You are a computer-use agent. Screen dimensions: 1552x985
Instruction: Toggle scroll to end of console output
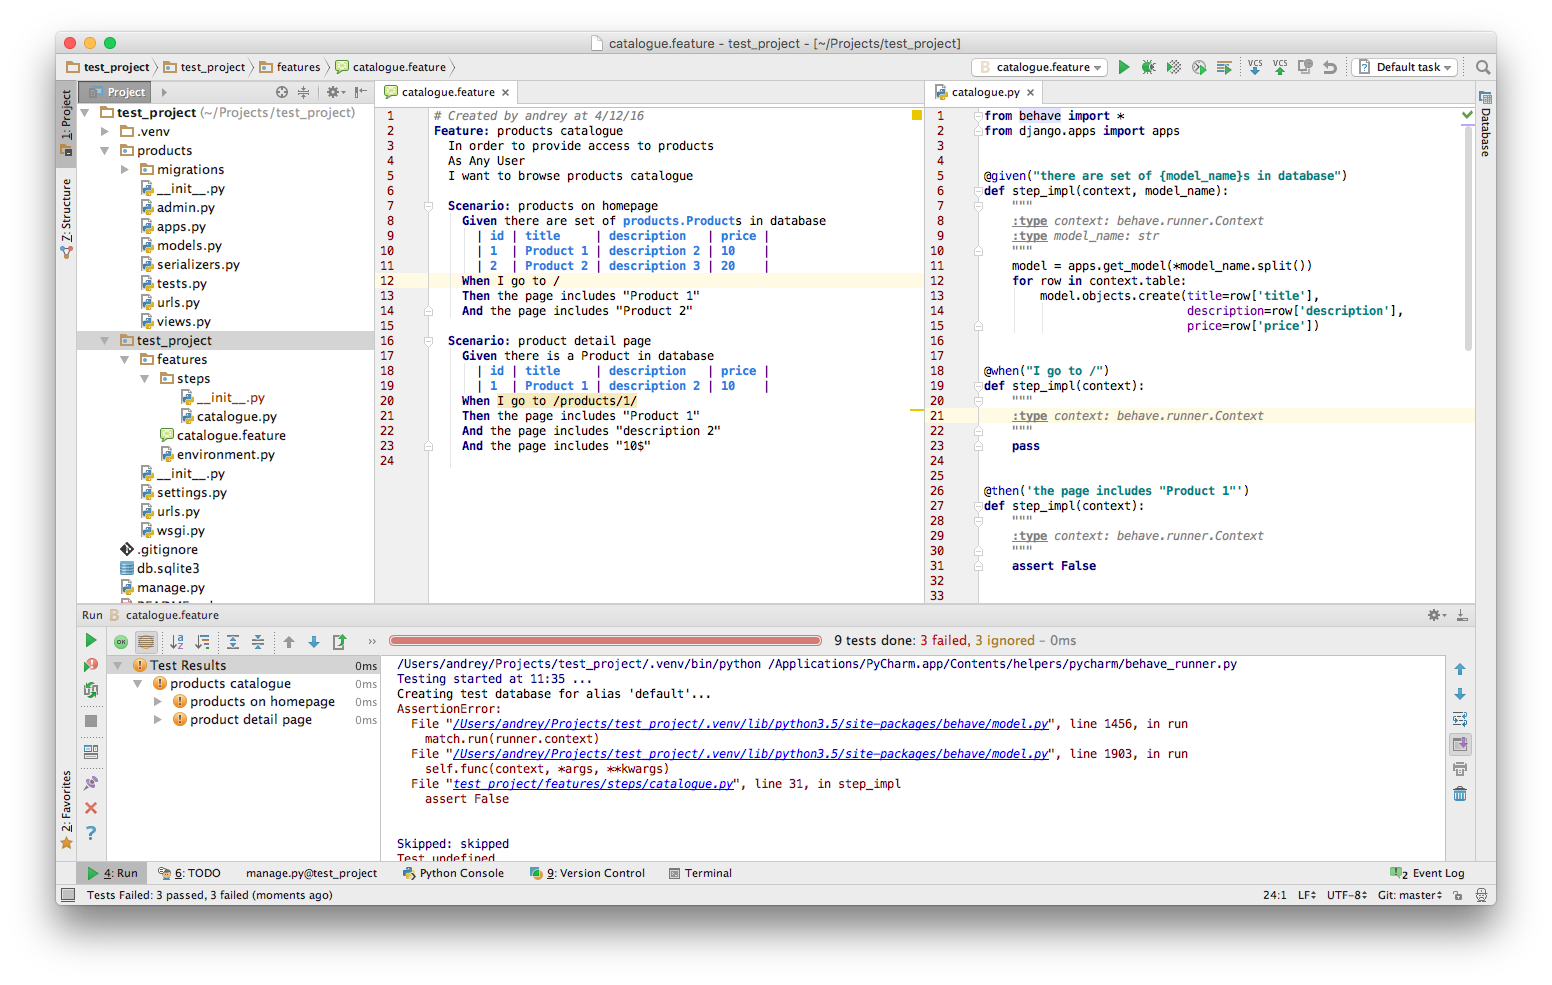point(1460,744)
